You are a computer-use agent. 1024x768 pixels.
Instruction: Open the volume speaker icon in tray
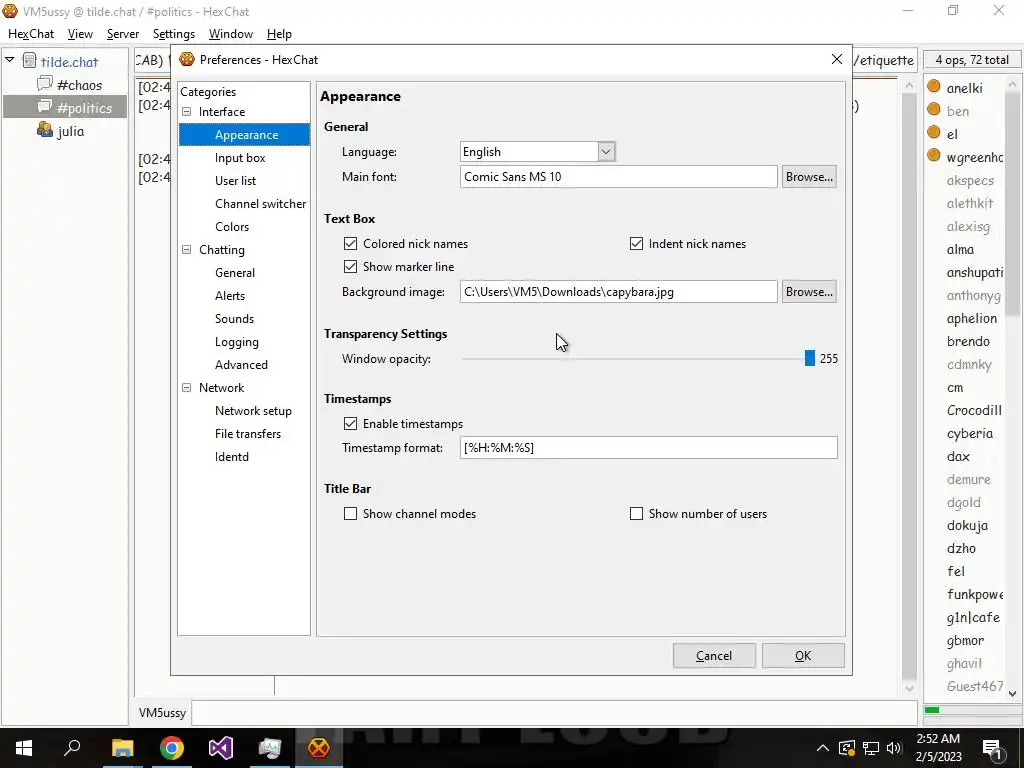click(894, 748)
